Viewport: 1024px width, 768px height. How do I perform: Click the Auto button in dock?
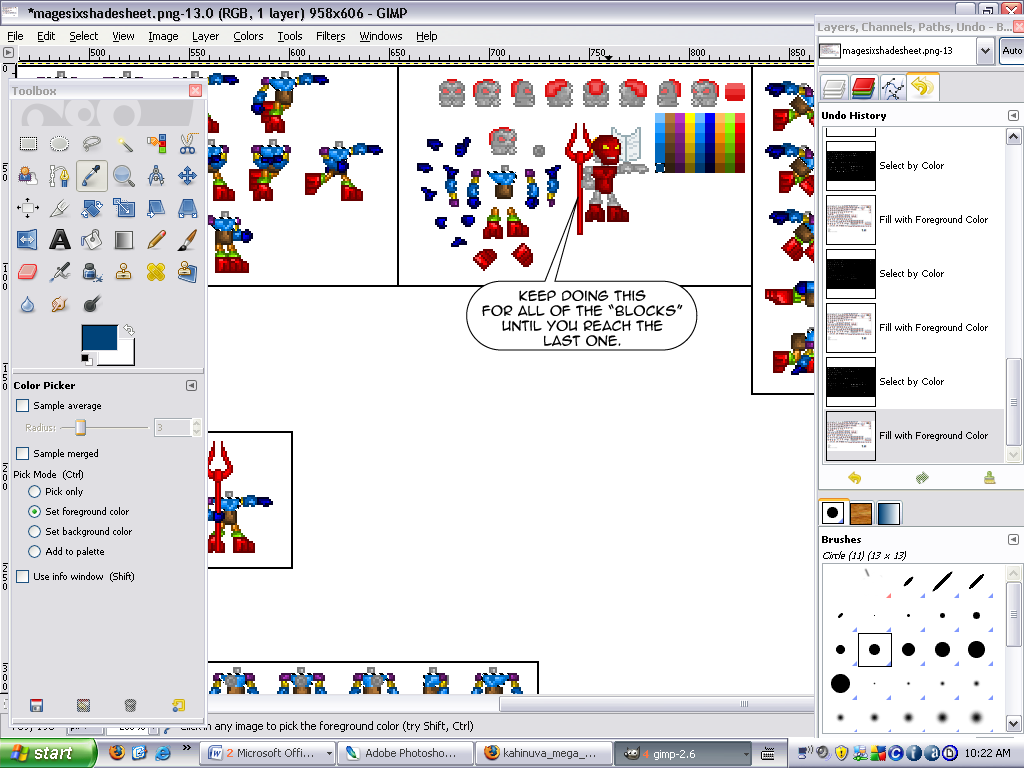[x=1012, y=51]
